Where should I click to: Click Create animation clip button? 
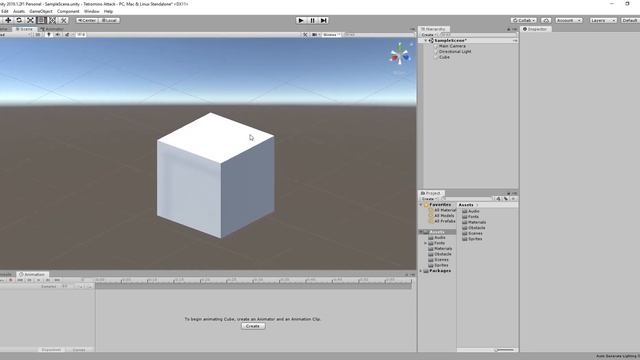(253, 326)
